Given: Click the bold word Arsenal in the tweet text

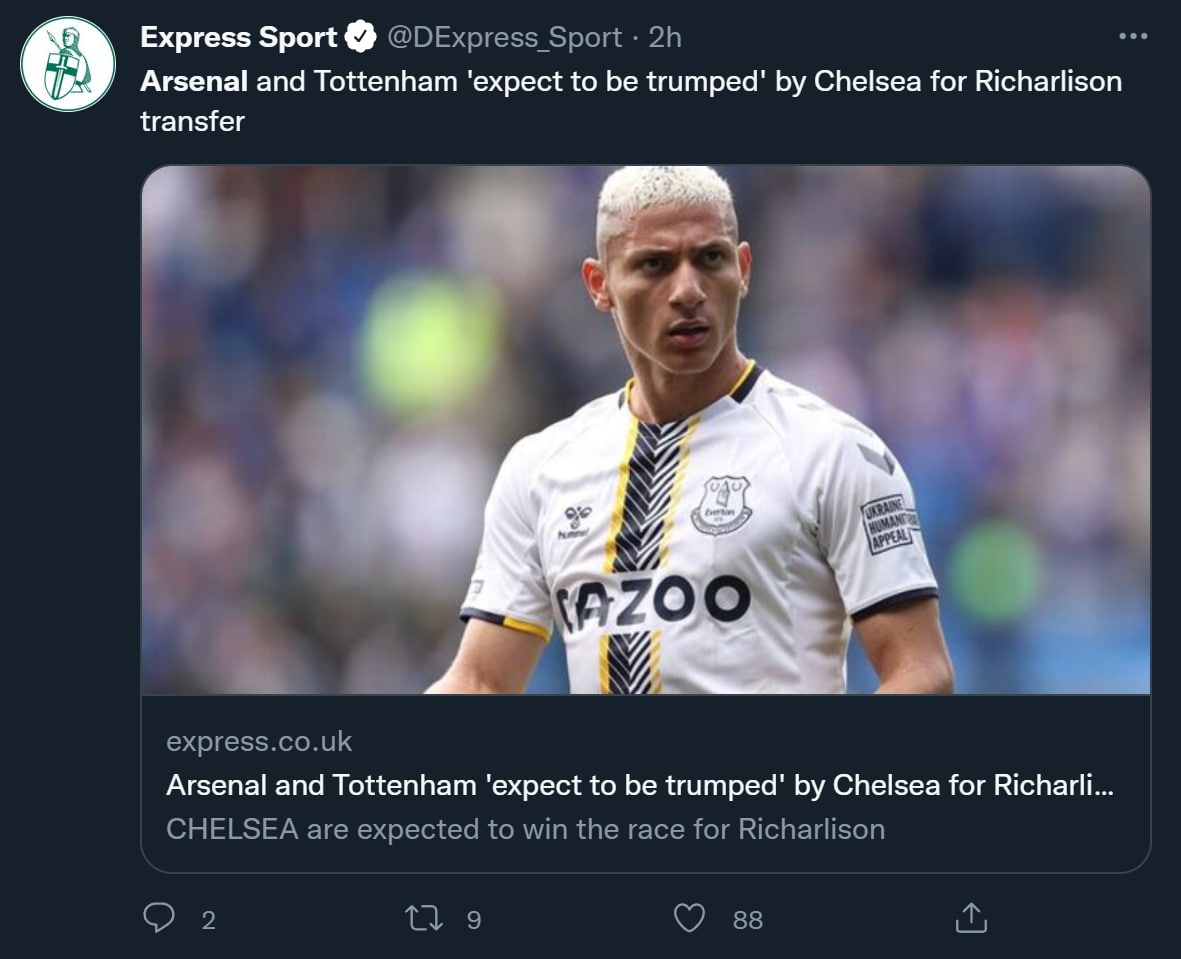Looking at the screenshot, I should [x=194, y=81].
